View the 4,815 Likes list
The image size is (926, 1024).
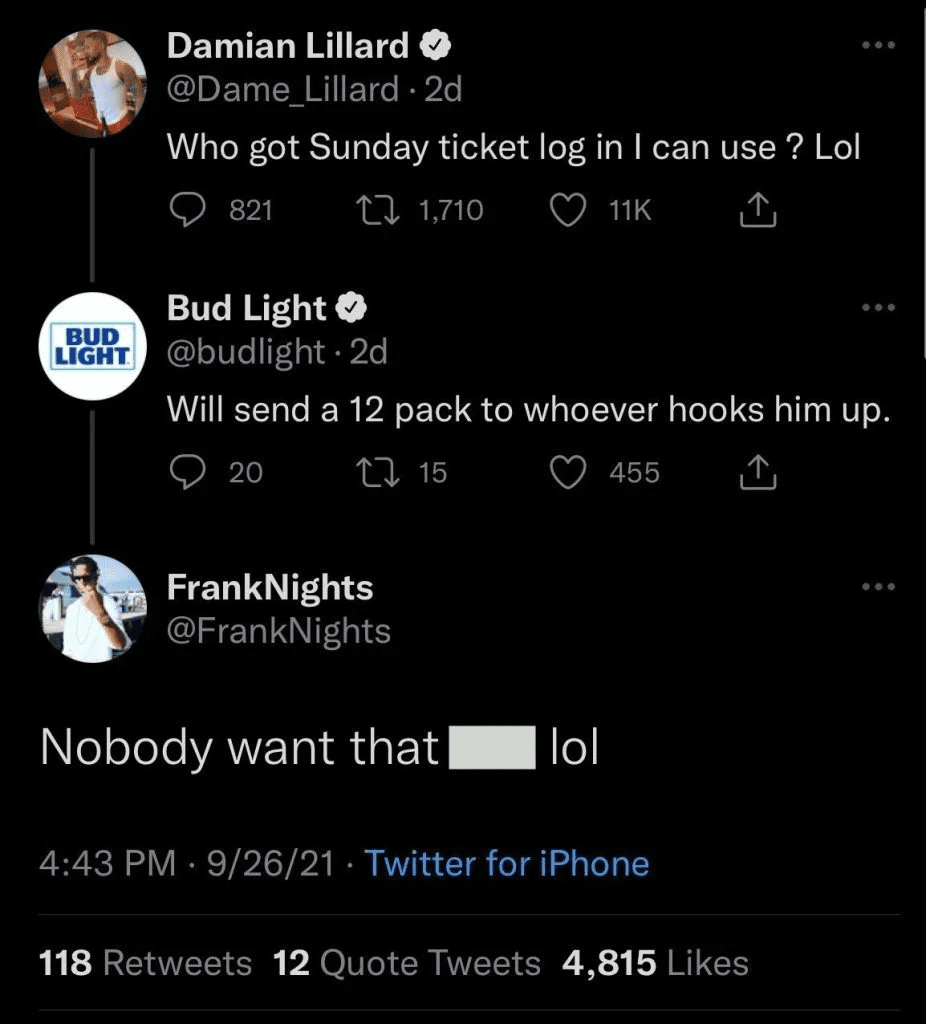(655, 963)
